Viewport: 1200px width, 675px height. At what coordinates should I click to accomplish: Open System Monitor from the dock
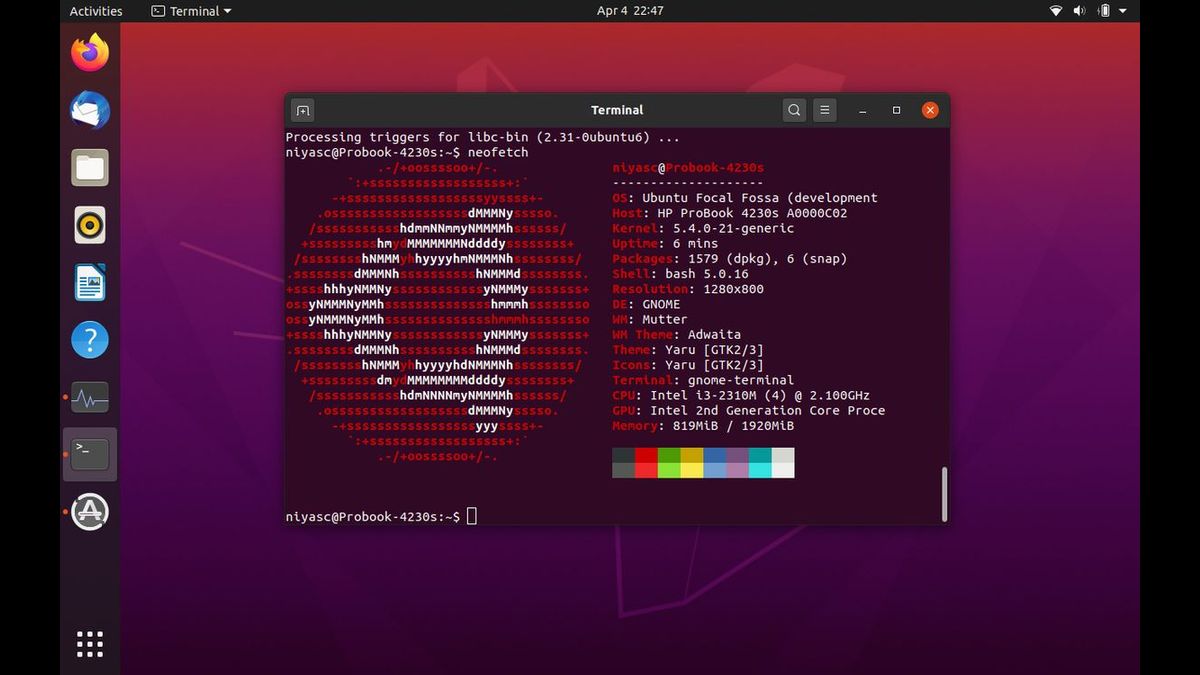coord(90,398)
